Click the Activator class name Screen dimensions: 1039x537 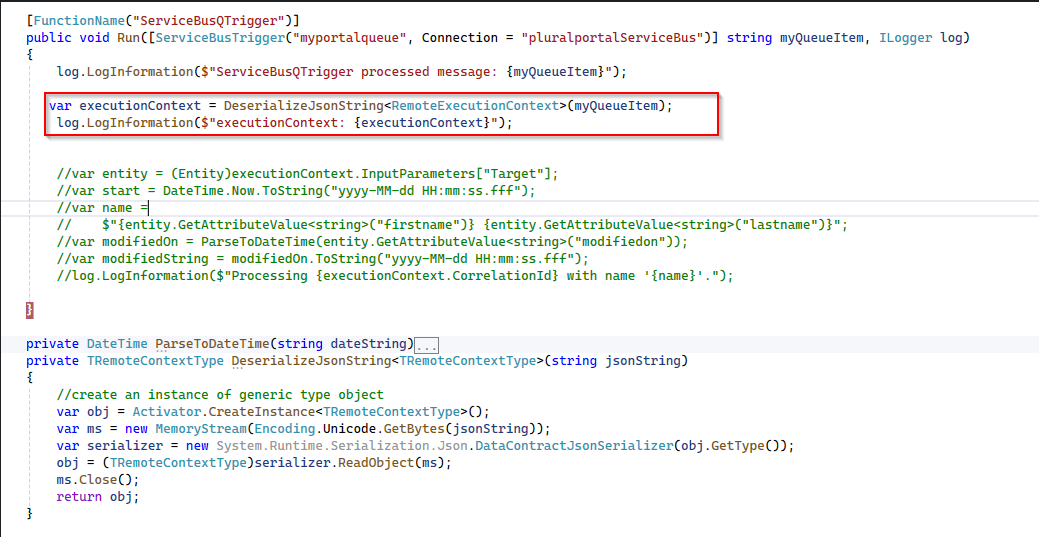pos(166,412)
